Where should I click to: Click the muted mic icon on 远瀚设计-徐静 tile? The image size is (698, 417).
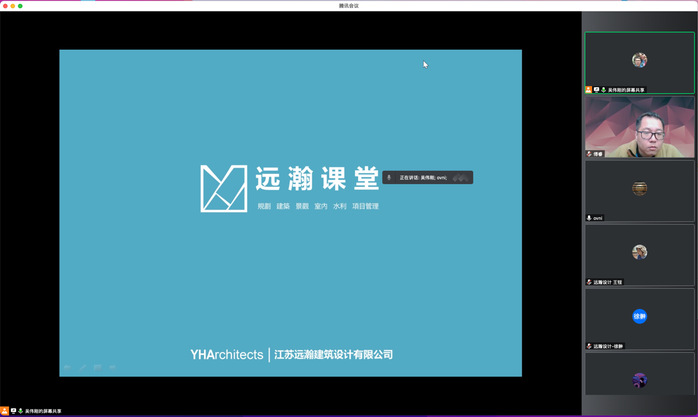pos(589,346)
